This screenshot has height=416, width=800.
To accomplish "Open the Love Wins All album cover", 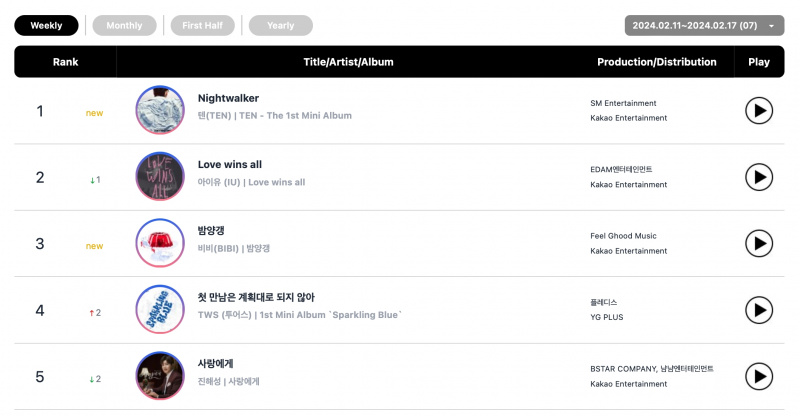I will 160,177.
